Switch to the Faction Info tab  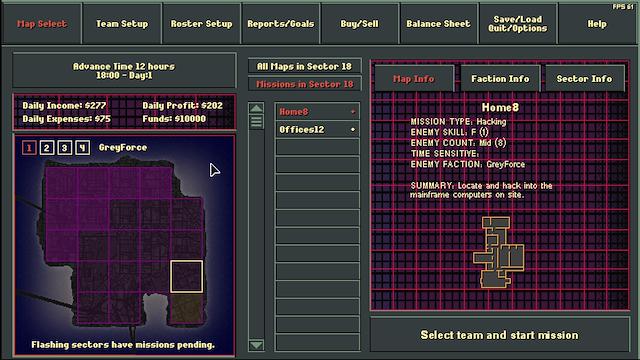[500, 78]
